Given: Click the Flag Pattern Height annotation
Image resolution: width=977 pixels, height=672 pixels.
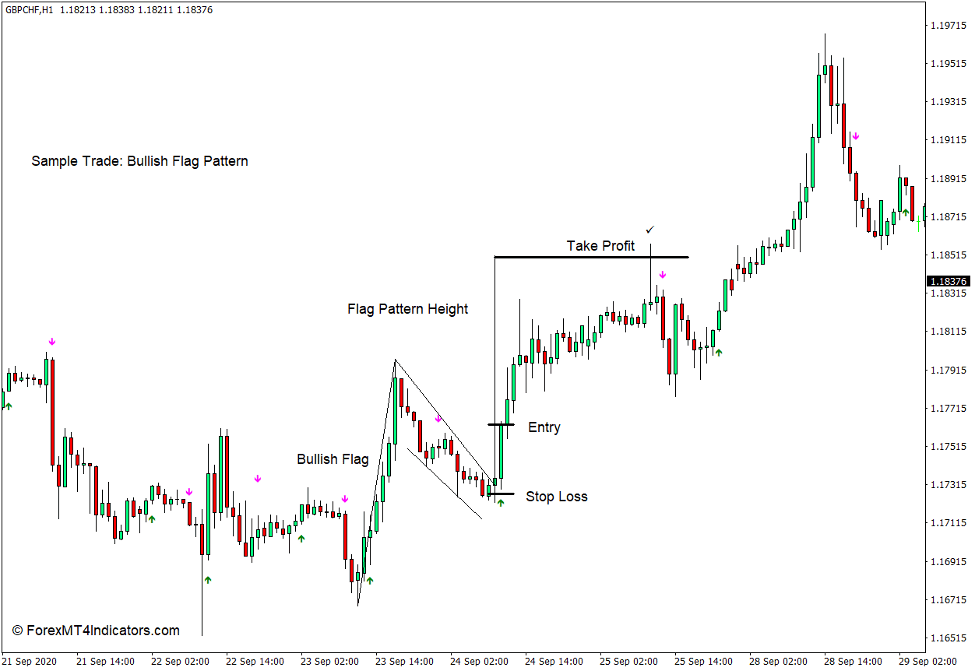Looking at the screenshot, I should point(407,309).
